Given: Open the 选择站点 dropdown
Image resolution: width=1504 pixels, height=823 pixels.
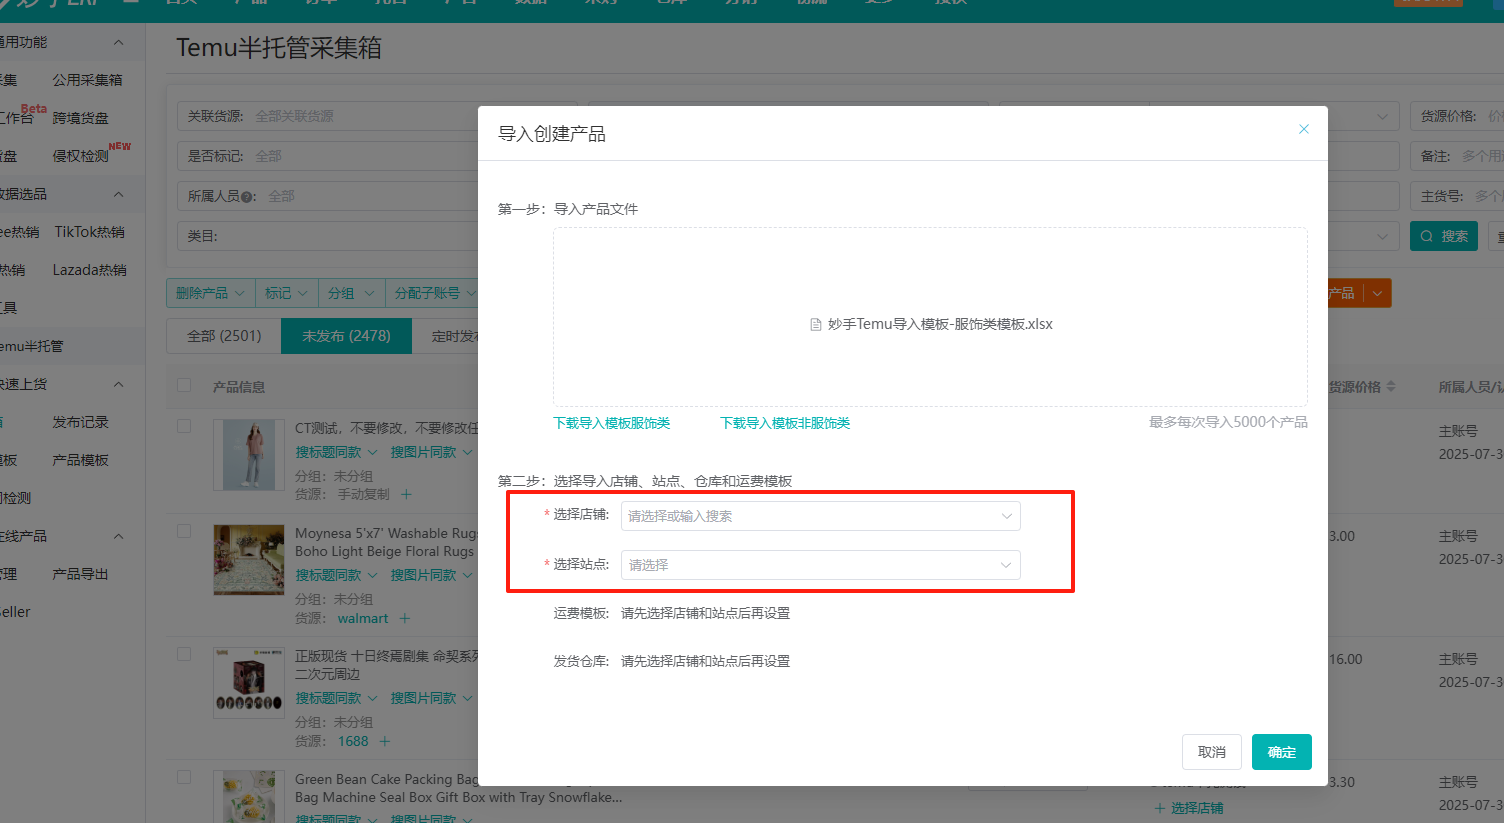Looking at the screenshot, I should click(820, 565).
